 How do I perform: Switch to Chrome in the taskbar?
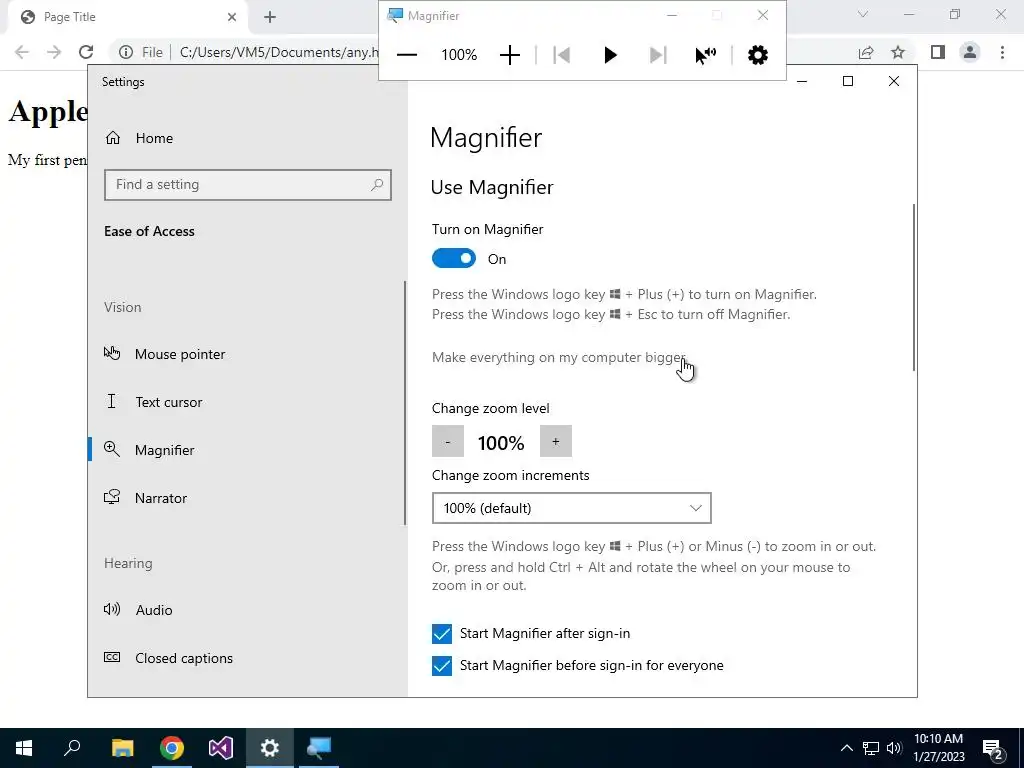pos(172,748)
